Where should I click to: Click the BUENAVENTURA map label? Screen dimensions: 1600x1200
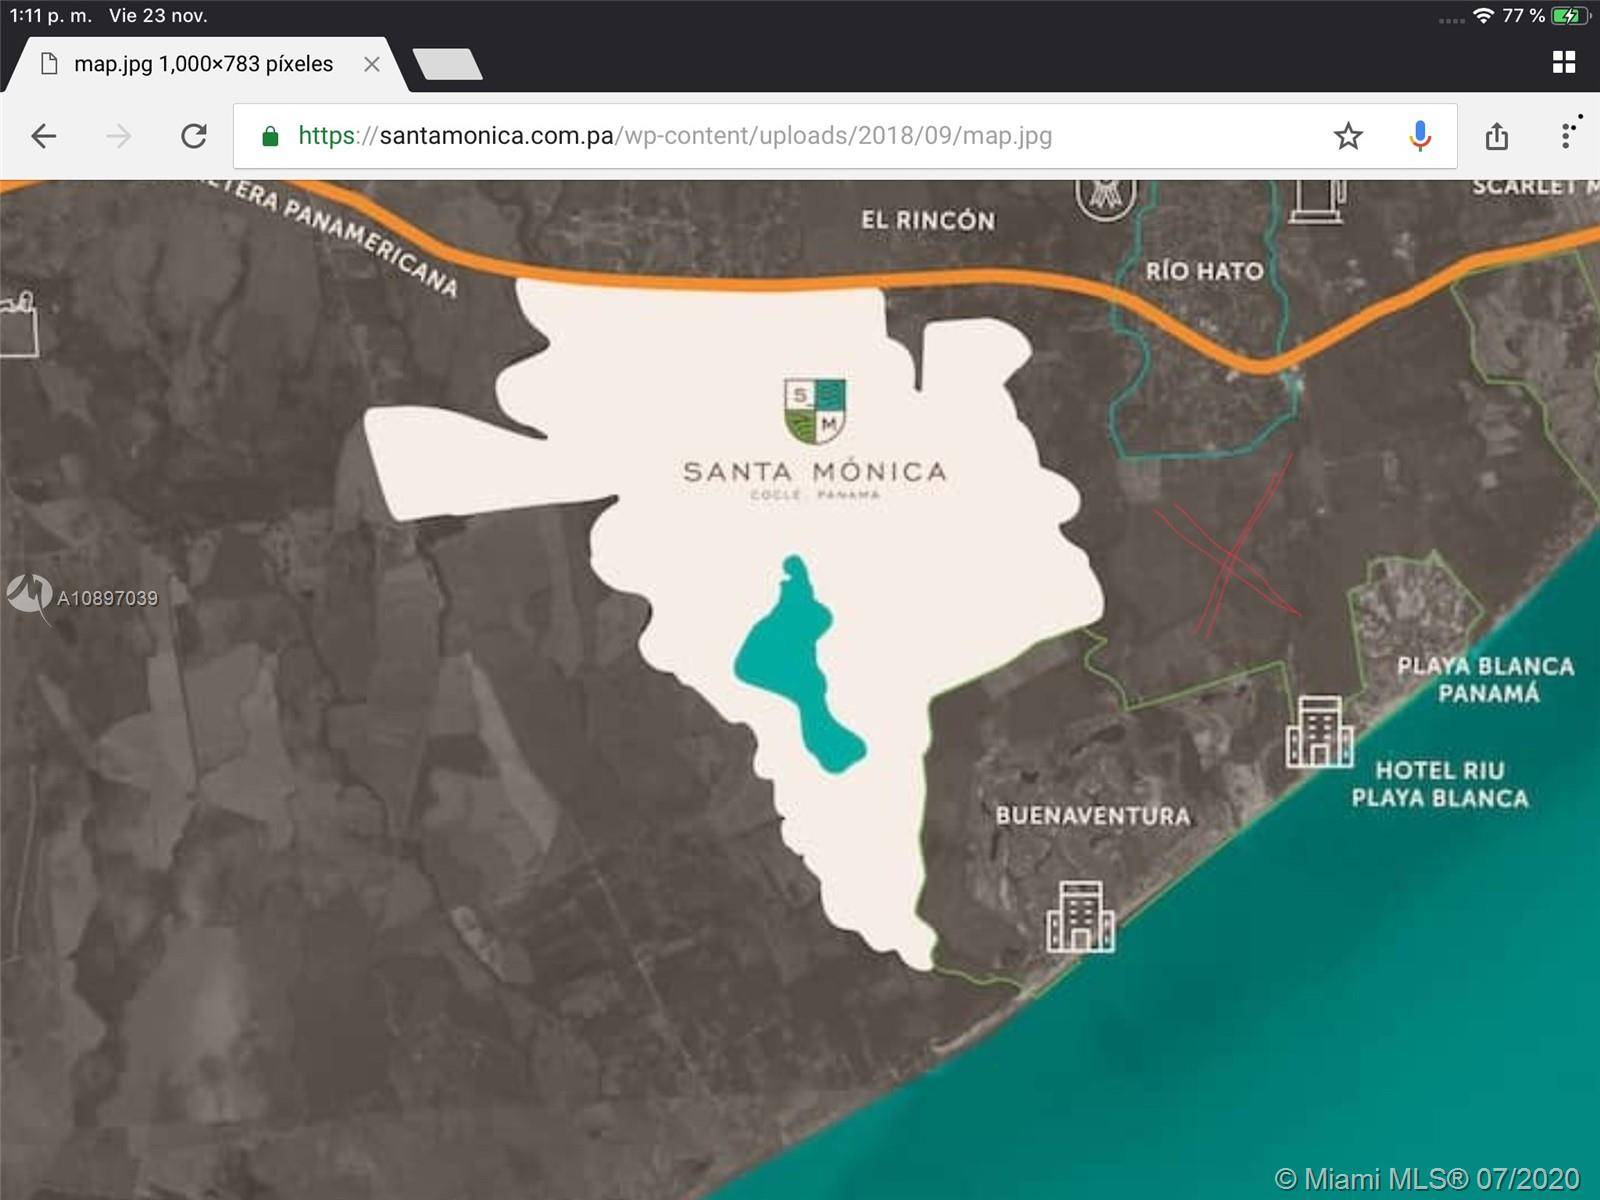coord(1093,816)
